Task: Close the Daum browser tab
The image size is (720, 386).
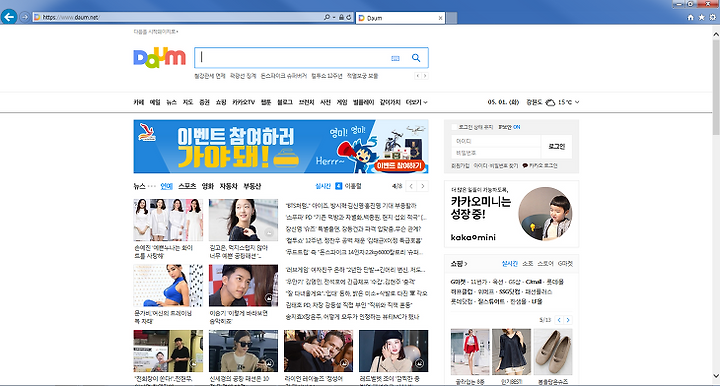Action: point(440,18)
